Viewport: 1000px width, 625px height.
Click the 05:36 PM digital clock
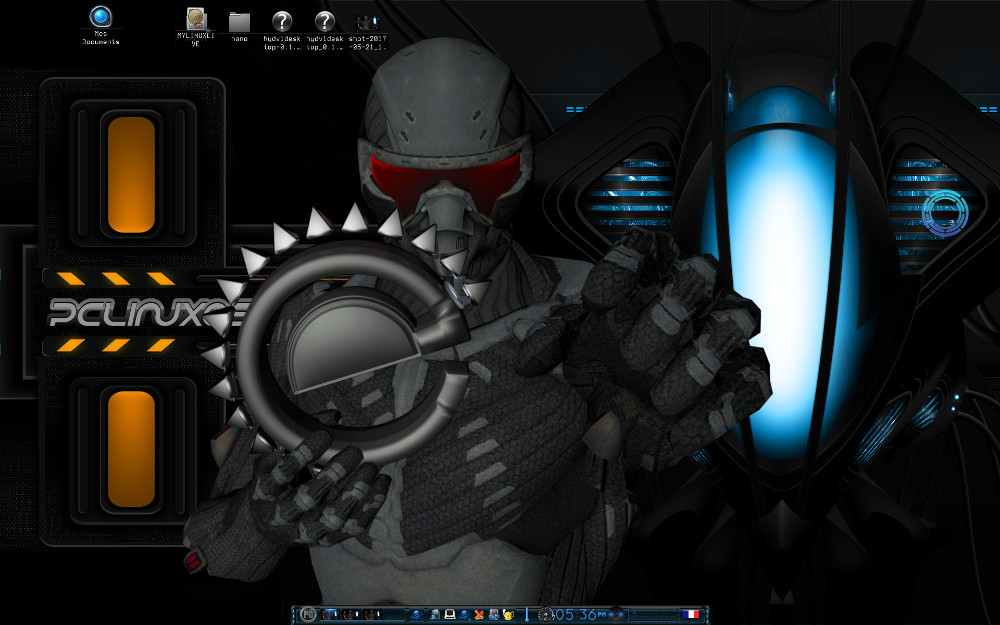pos(580,615)
